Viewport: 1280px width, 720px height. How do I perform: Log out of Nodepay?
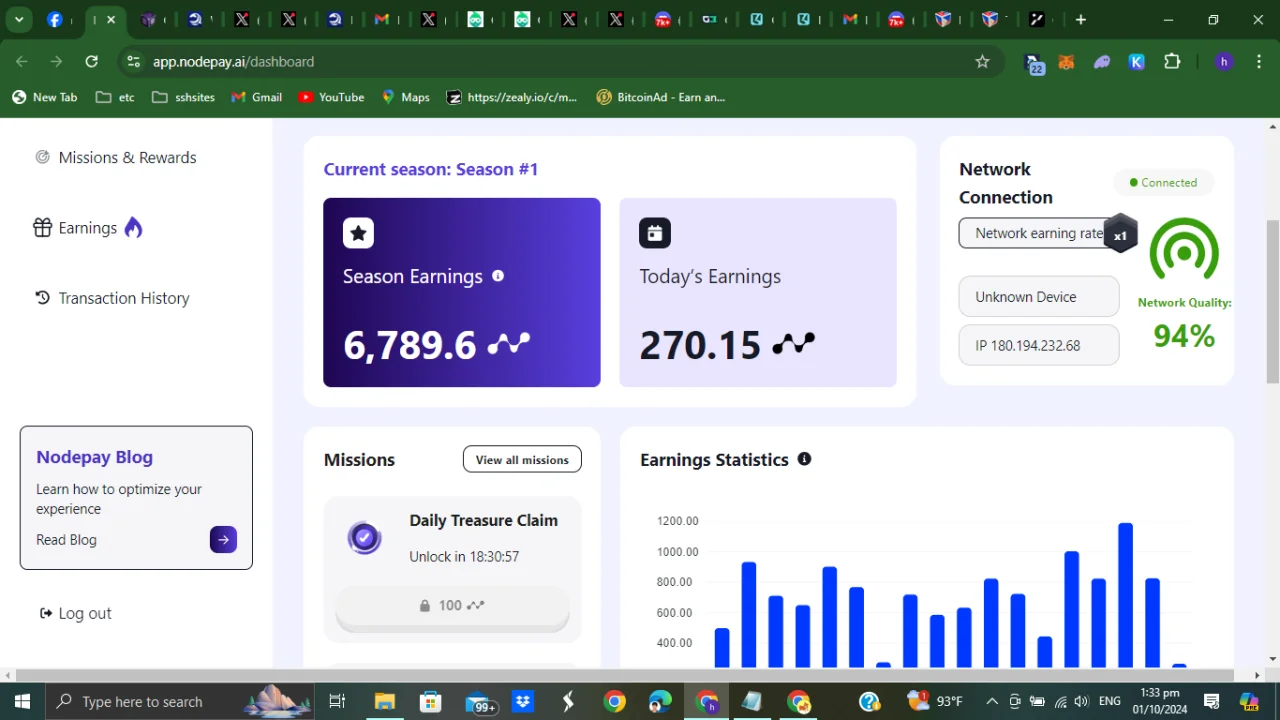(76, 613)
